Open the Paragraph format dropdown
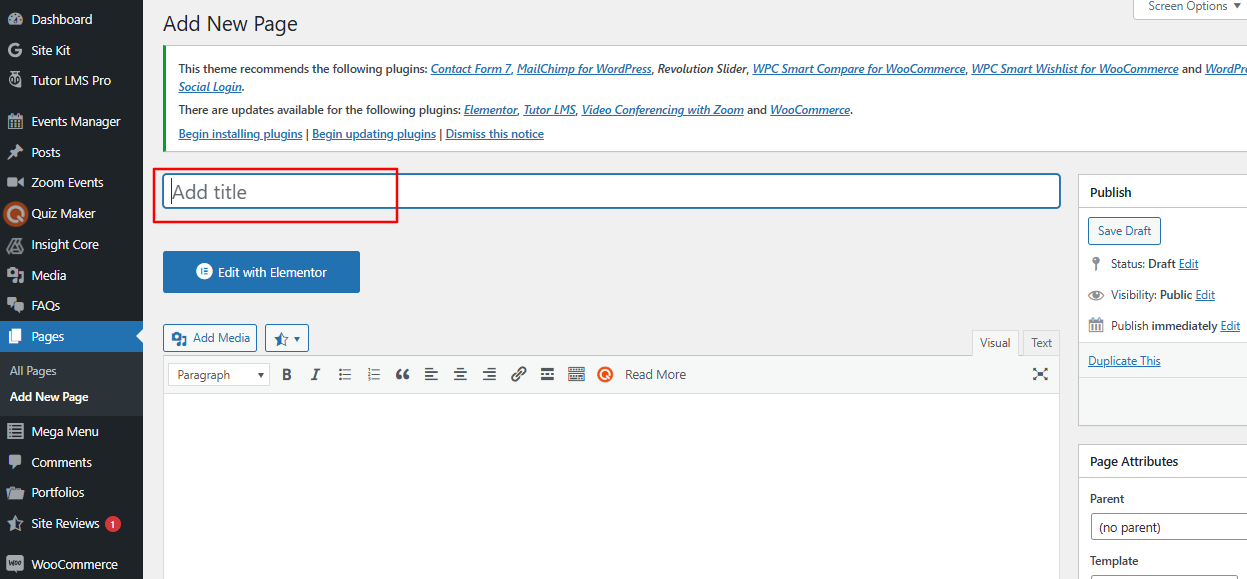This screenshot has height=579, width=1247. pyautogui.click(x=219, y=375)
